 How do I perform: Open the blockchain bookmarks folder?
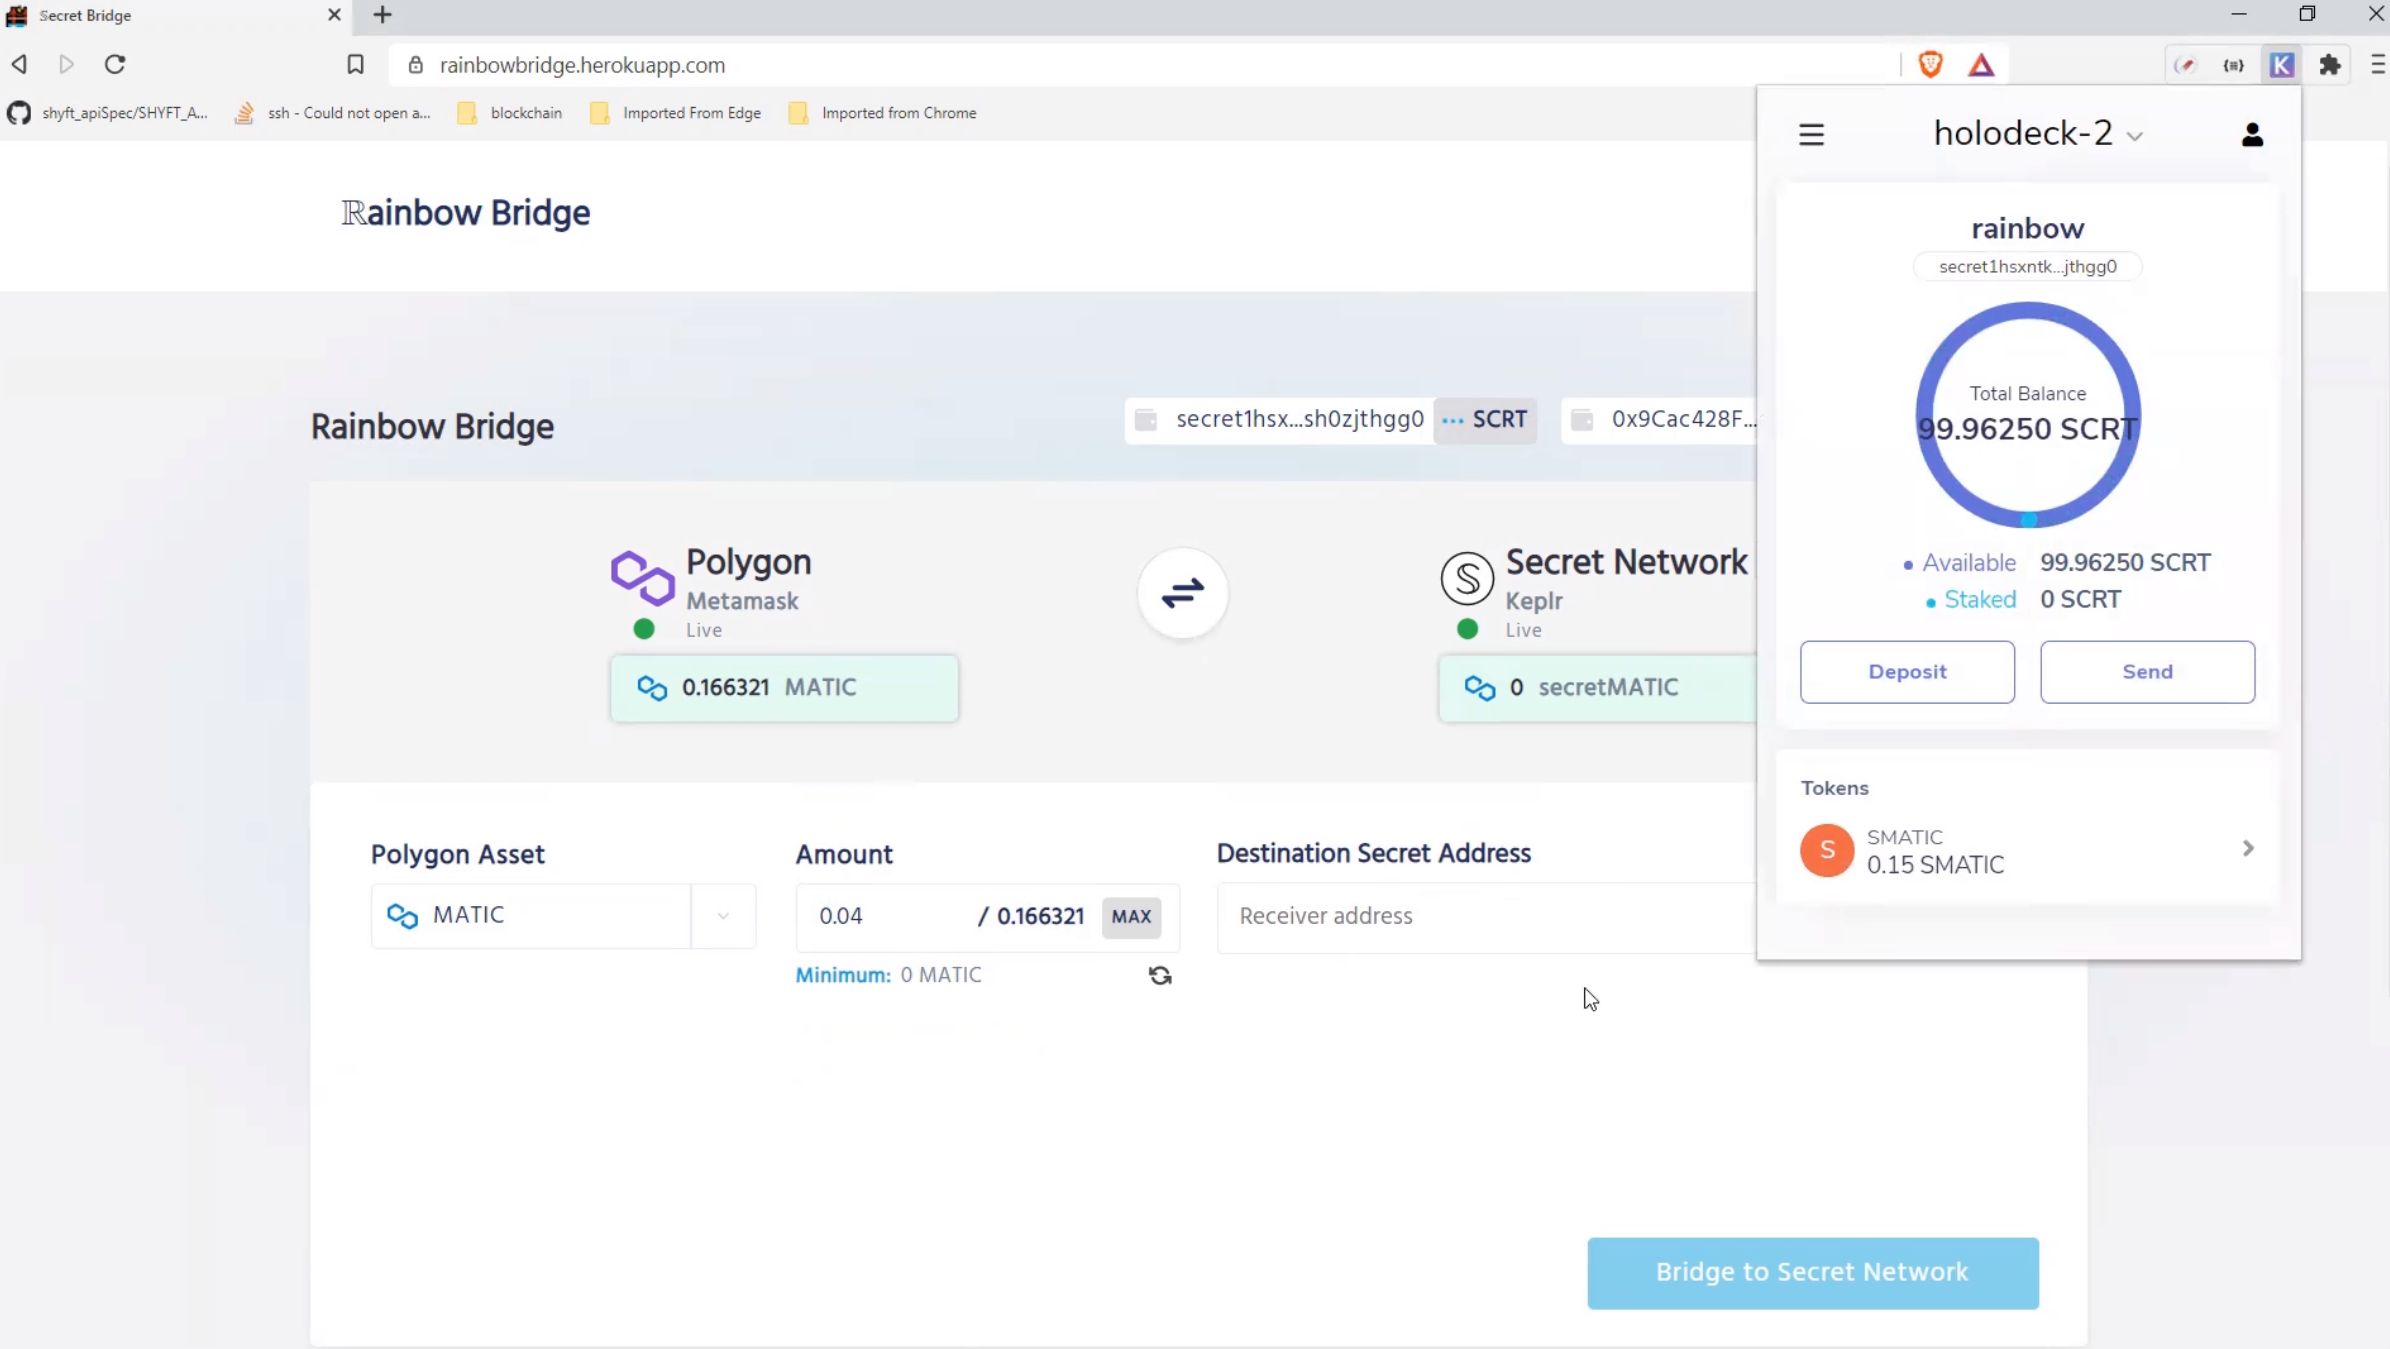click(x=510, y=113)
